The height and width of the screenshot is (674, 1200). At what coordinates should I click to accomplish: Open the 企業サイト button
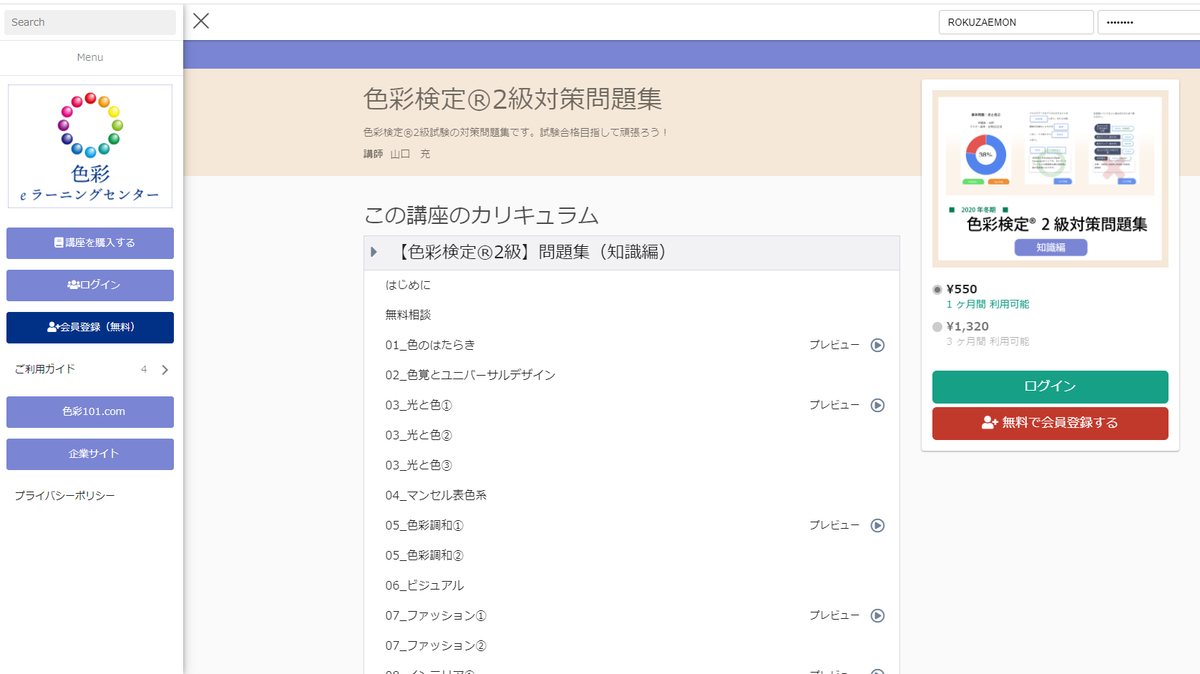[x=90, y=454]
